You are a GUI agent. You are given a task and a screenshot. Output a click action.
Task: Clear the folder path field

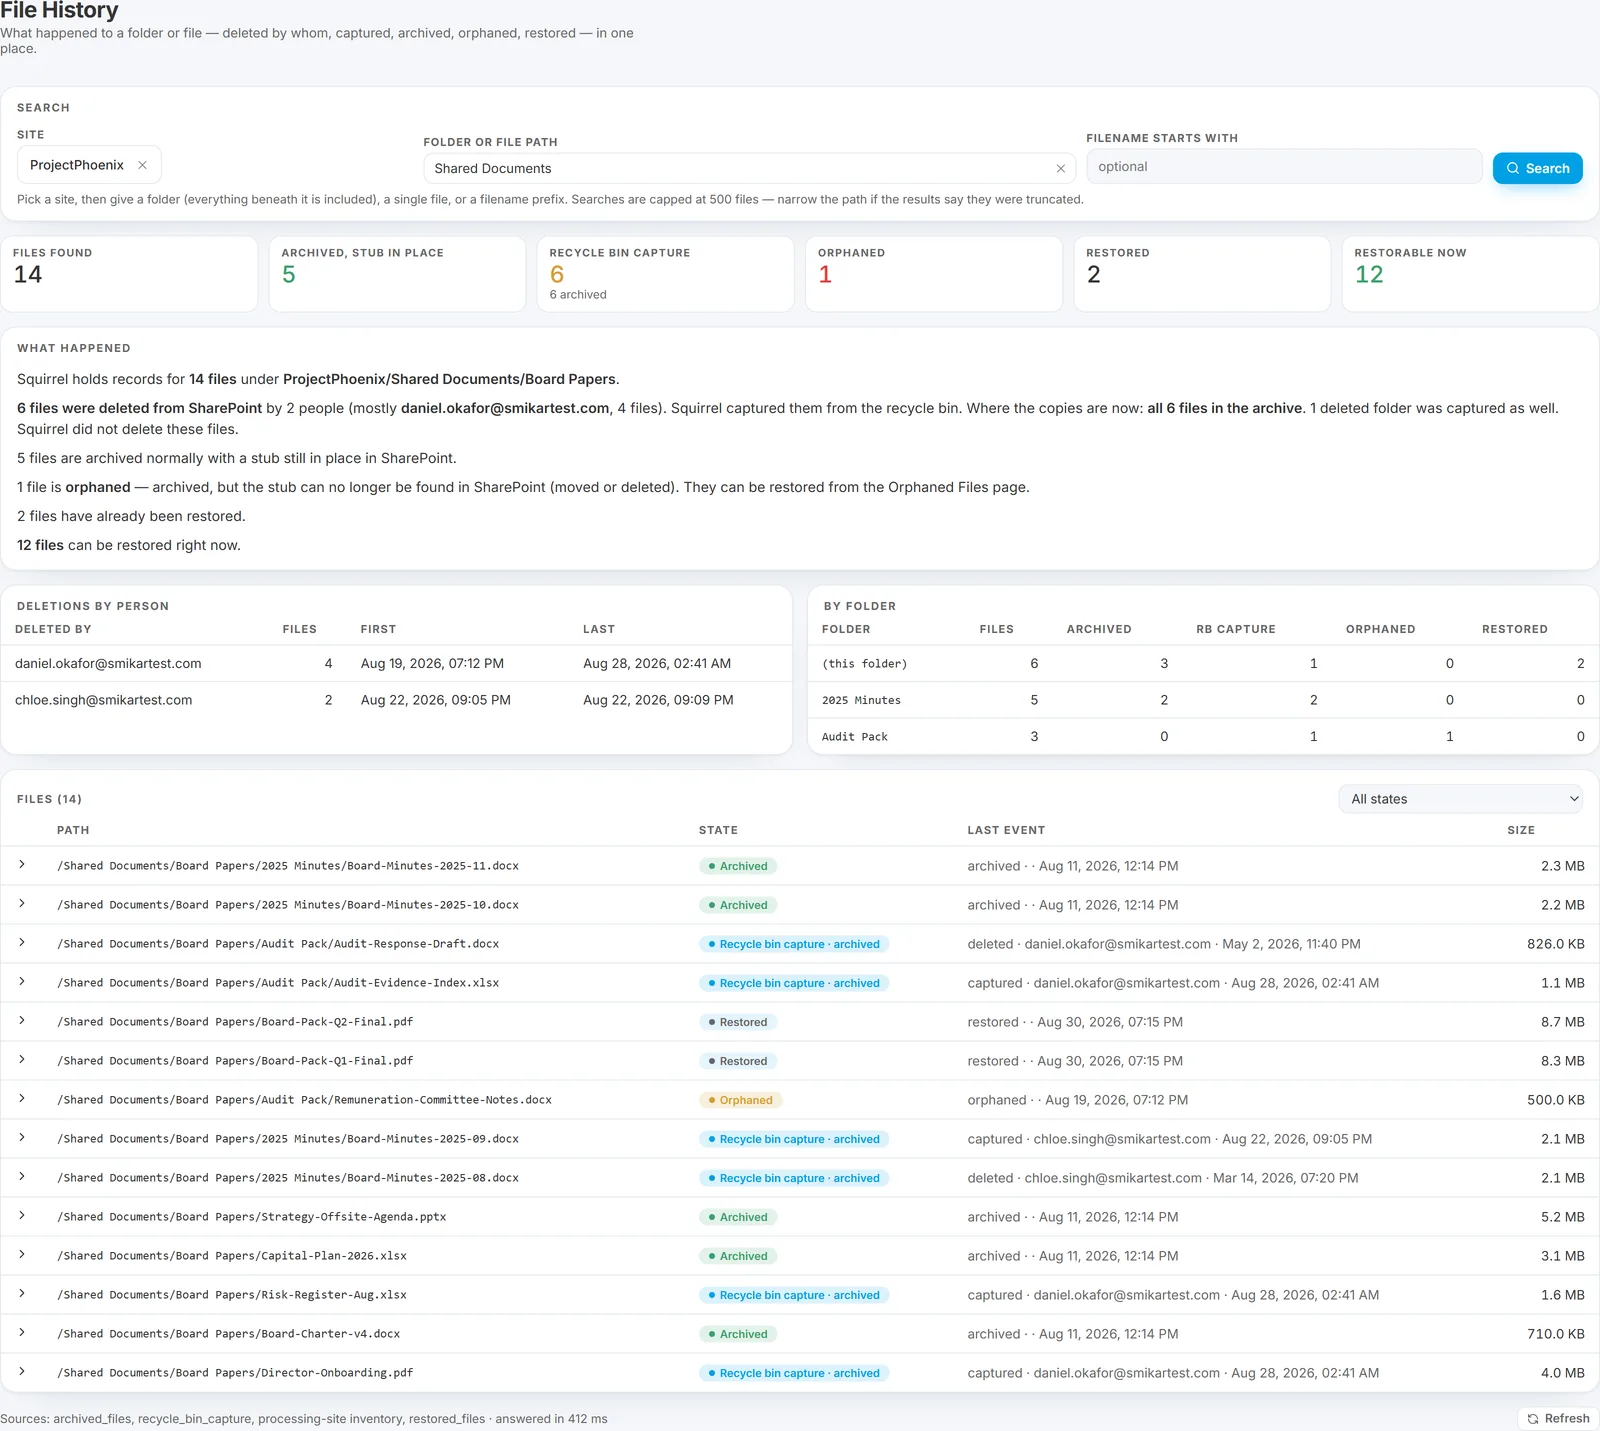(x=1060, y=168)
